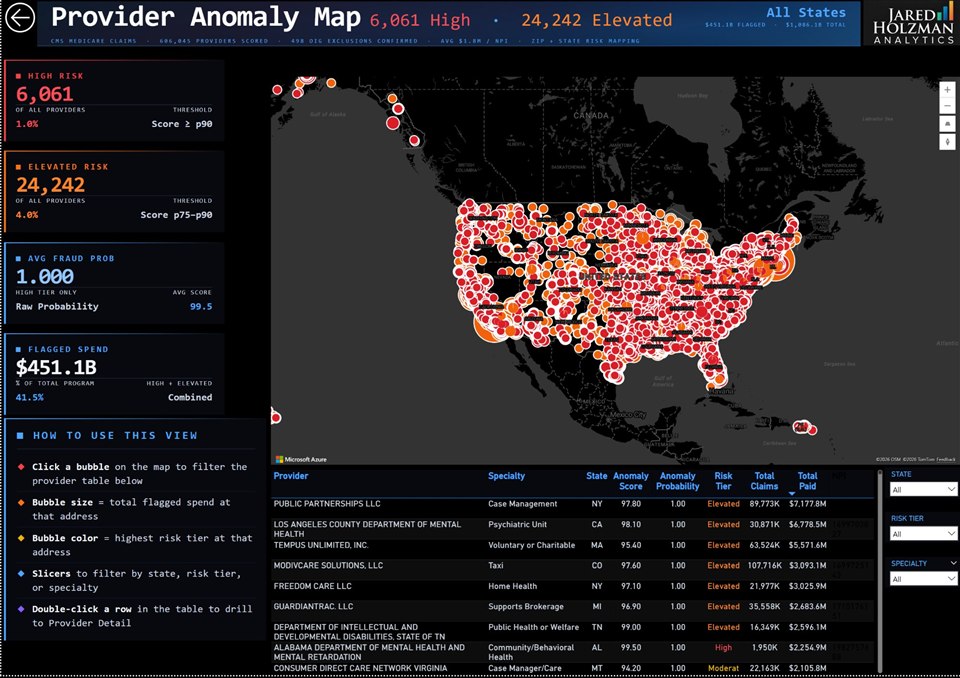The width and height of the screenshot is (960, 678).
Task: Click the table's vertical scrollbar
Action: [x=880, y=570]
